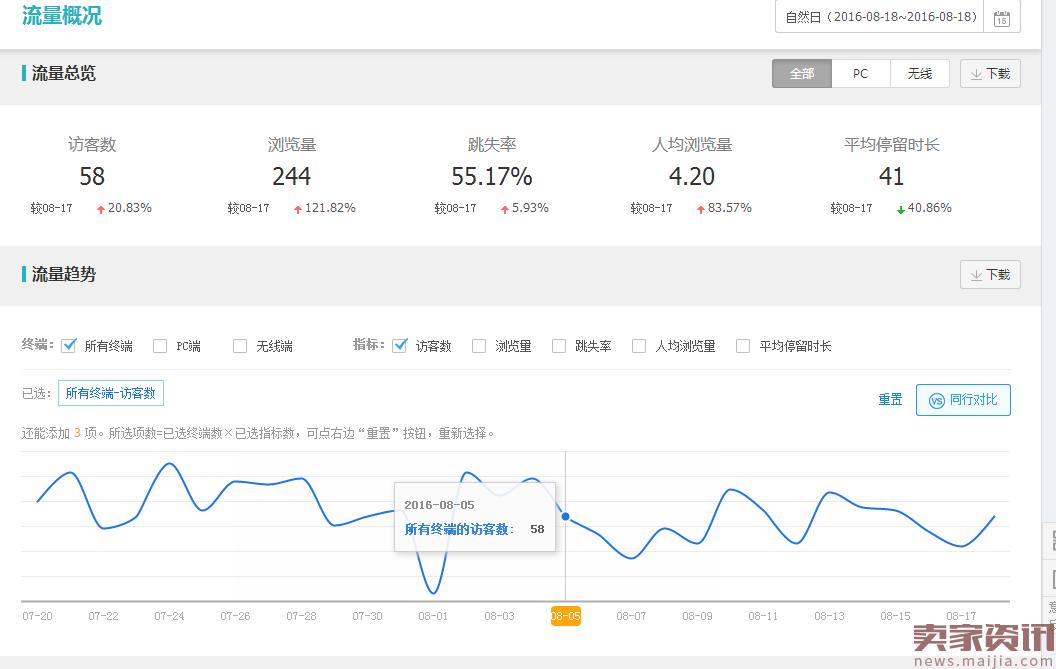Screen dimensions: 1056x669
Task: Click the highlighted 08-05 date marker
Action: point(565,616)
